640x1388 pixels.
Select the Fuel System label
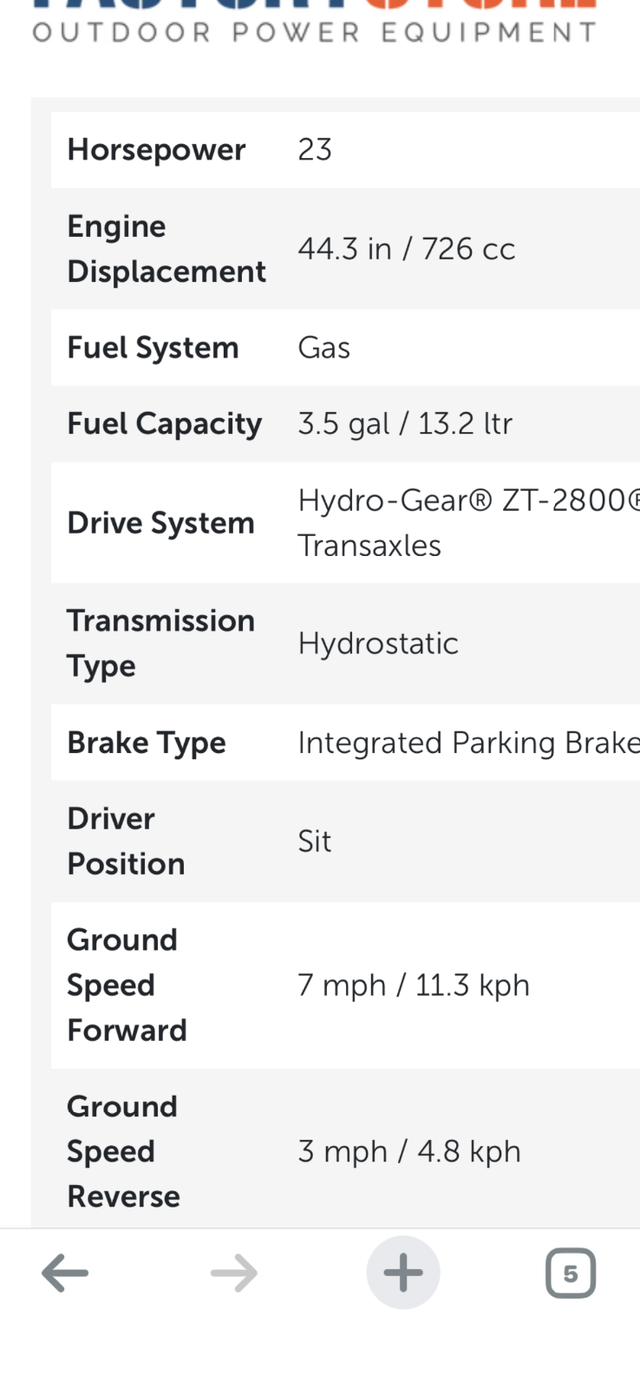(x=153, y=348)
